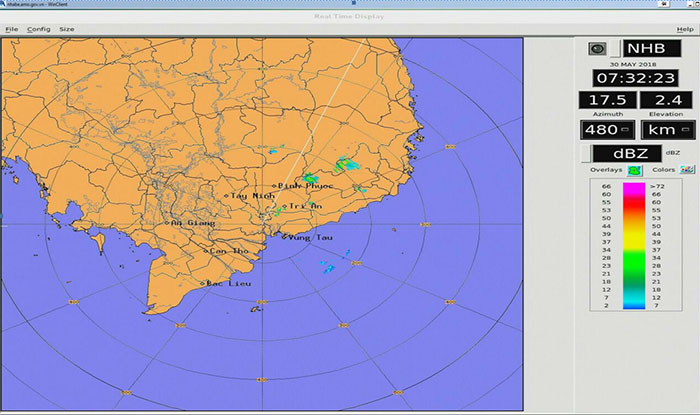Click the 17.5 azimuth value
700x415 pixels.
point(608,100)
